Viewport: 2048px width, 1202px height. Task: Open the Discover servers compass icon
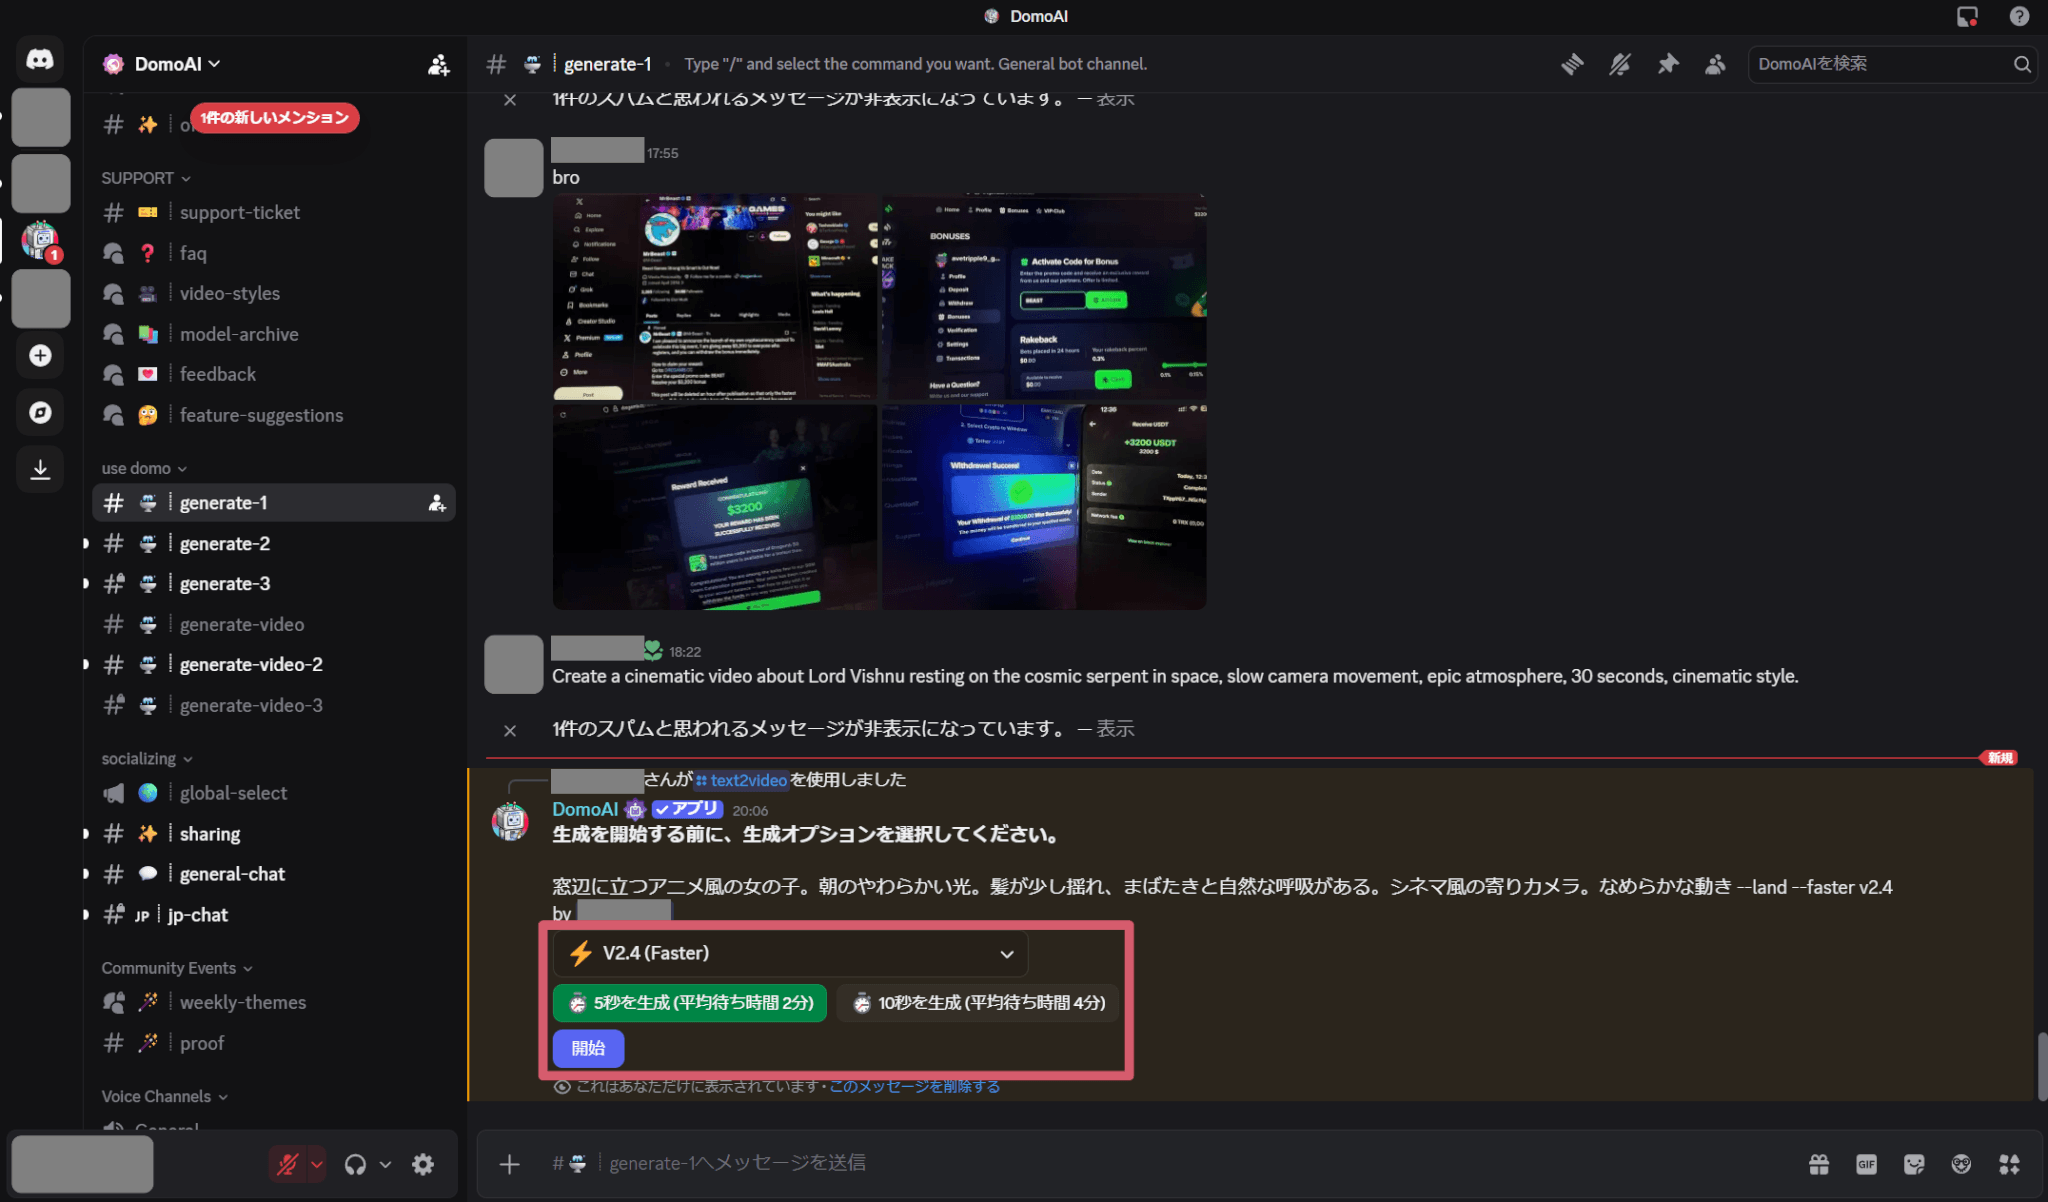(40, 412)
